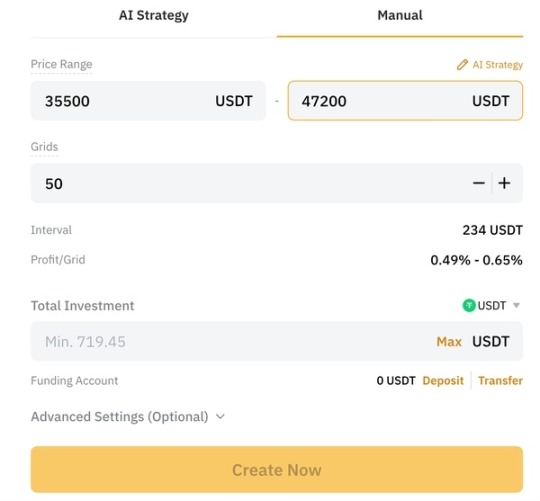
Task: Click the Transfer link
Action: coord(500,380)
